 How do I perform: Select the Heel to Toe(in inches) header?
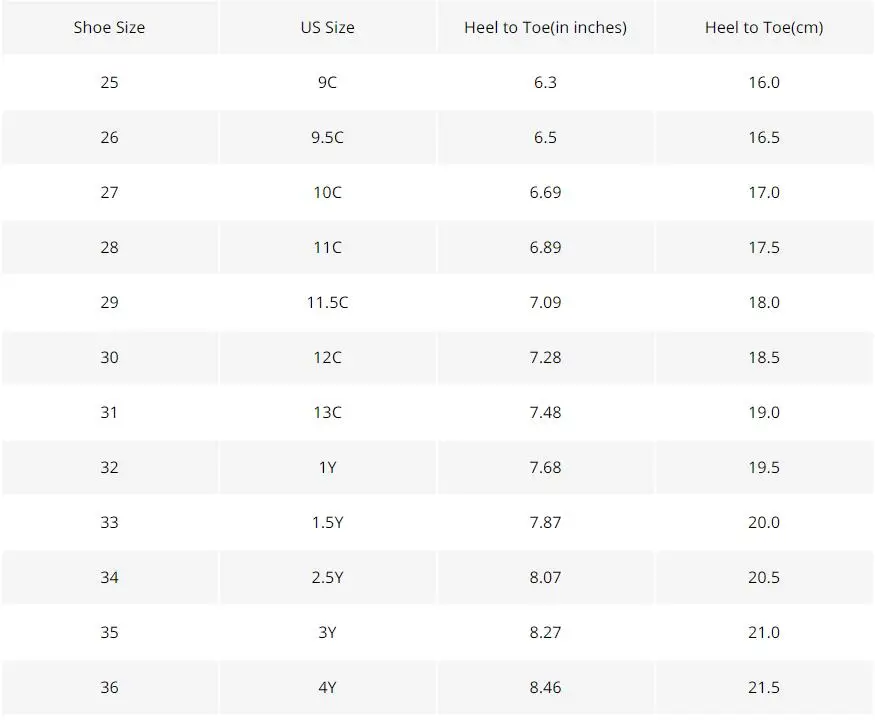click(x=545, y=27)
